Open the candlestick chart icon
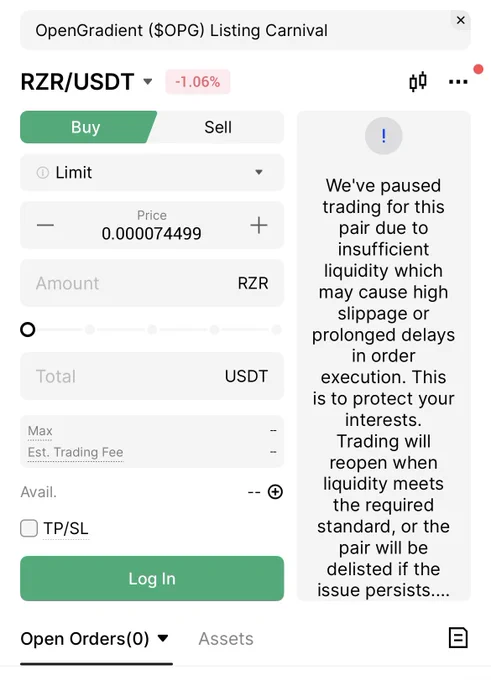Screen dimensions: 491x680 click(418, 82)
